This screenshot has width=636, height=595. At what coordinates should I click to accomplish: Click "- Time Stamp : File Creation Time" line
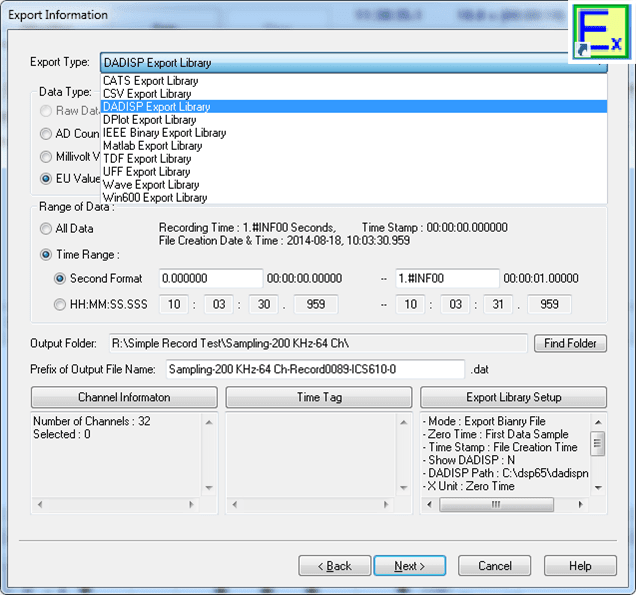(500, 447)
